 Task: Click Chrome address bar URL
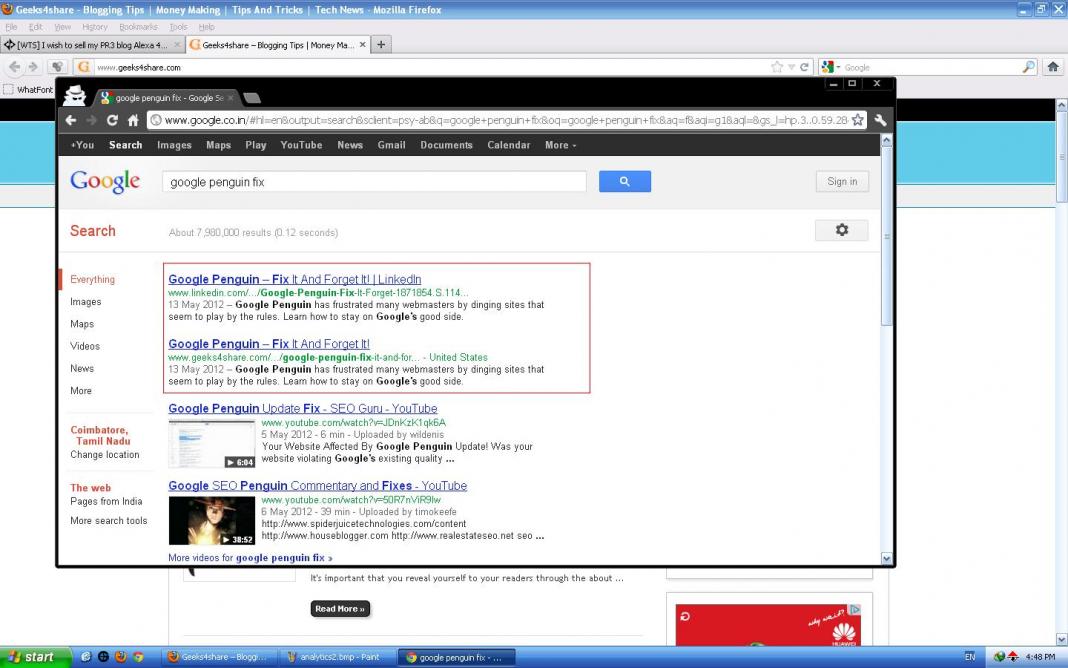[x=505, y=121]
